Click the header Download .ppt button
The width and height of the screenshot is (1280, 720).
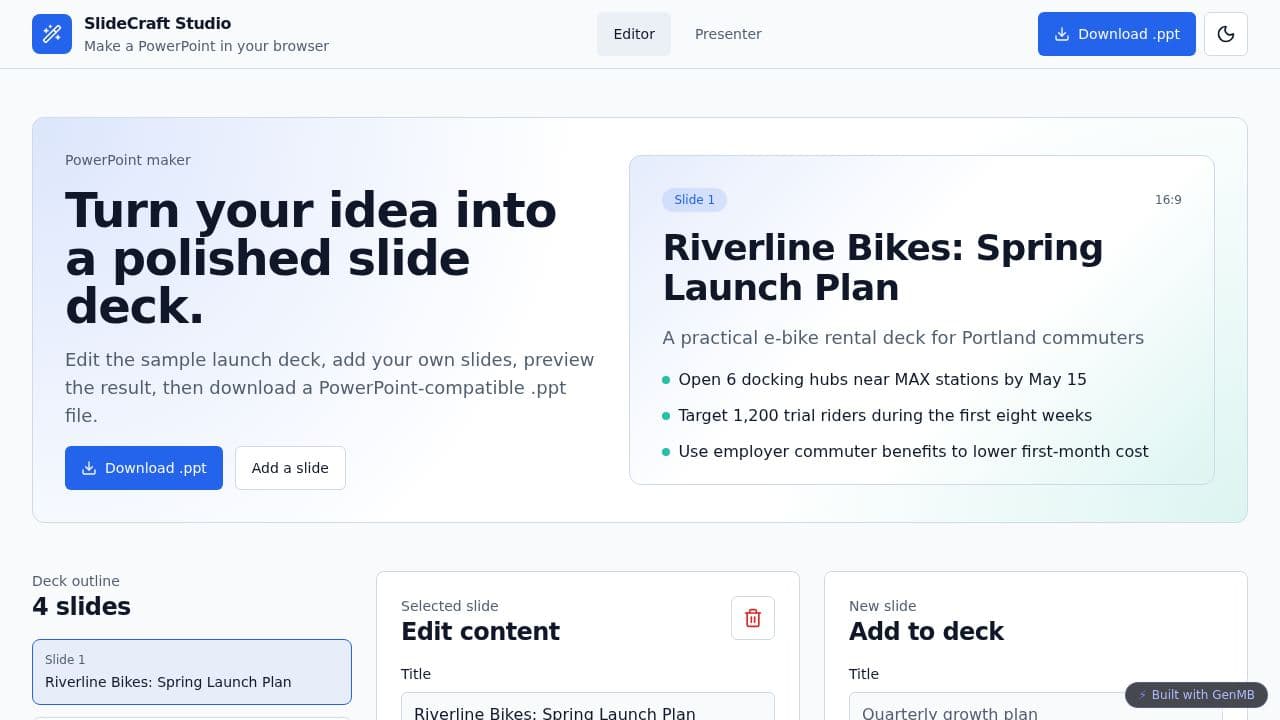(x=1117, y=34)
